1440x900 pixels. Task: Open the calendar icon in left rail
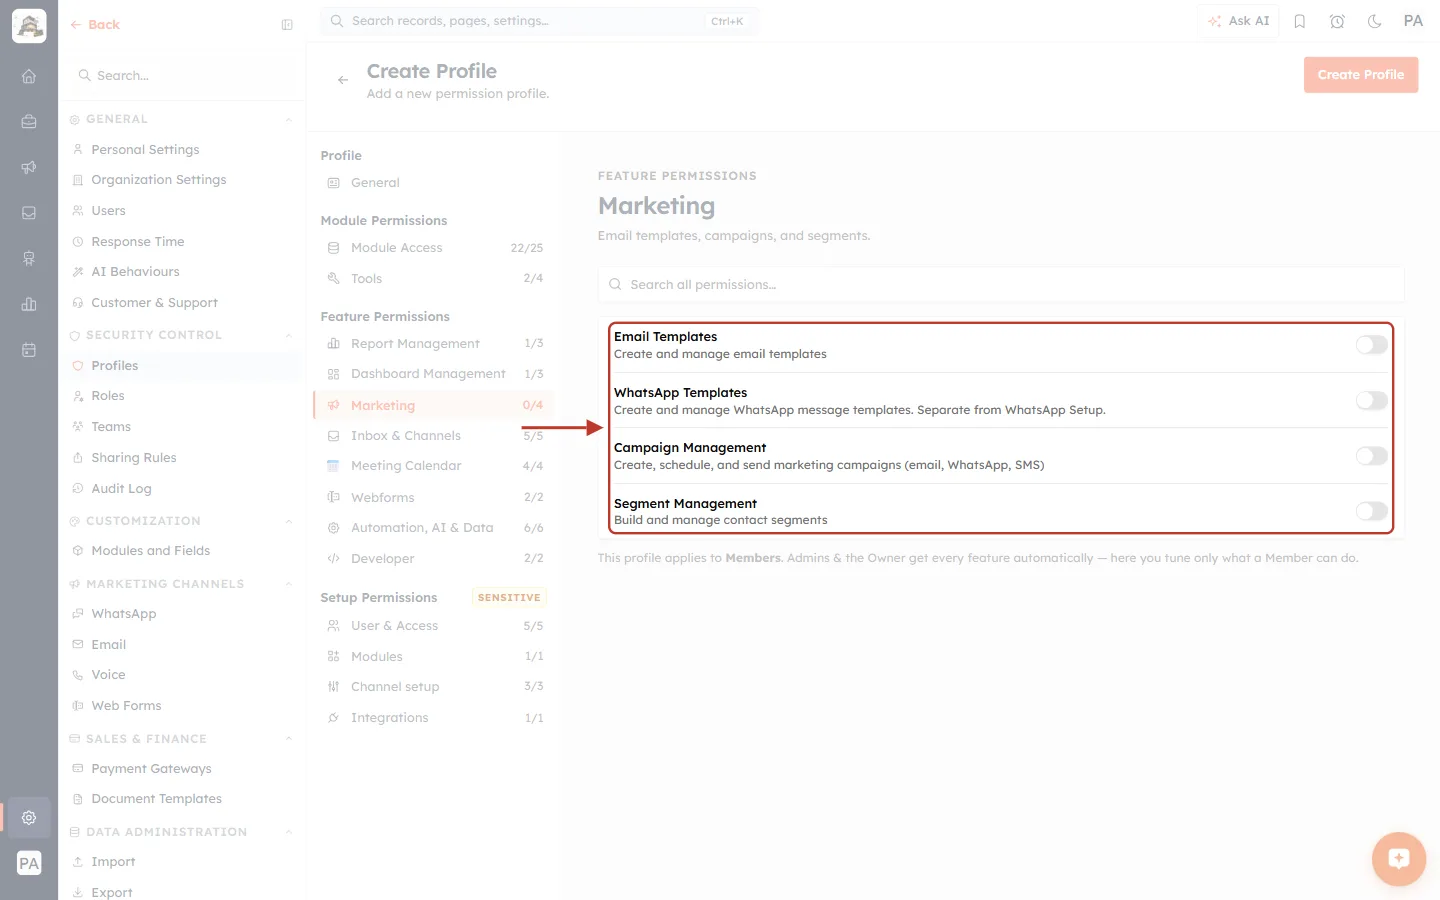click(x=29, y=350)
